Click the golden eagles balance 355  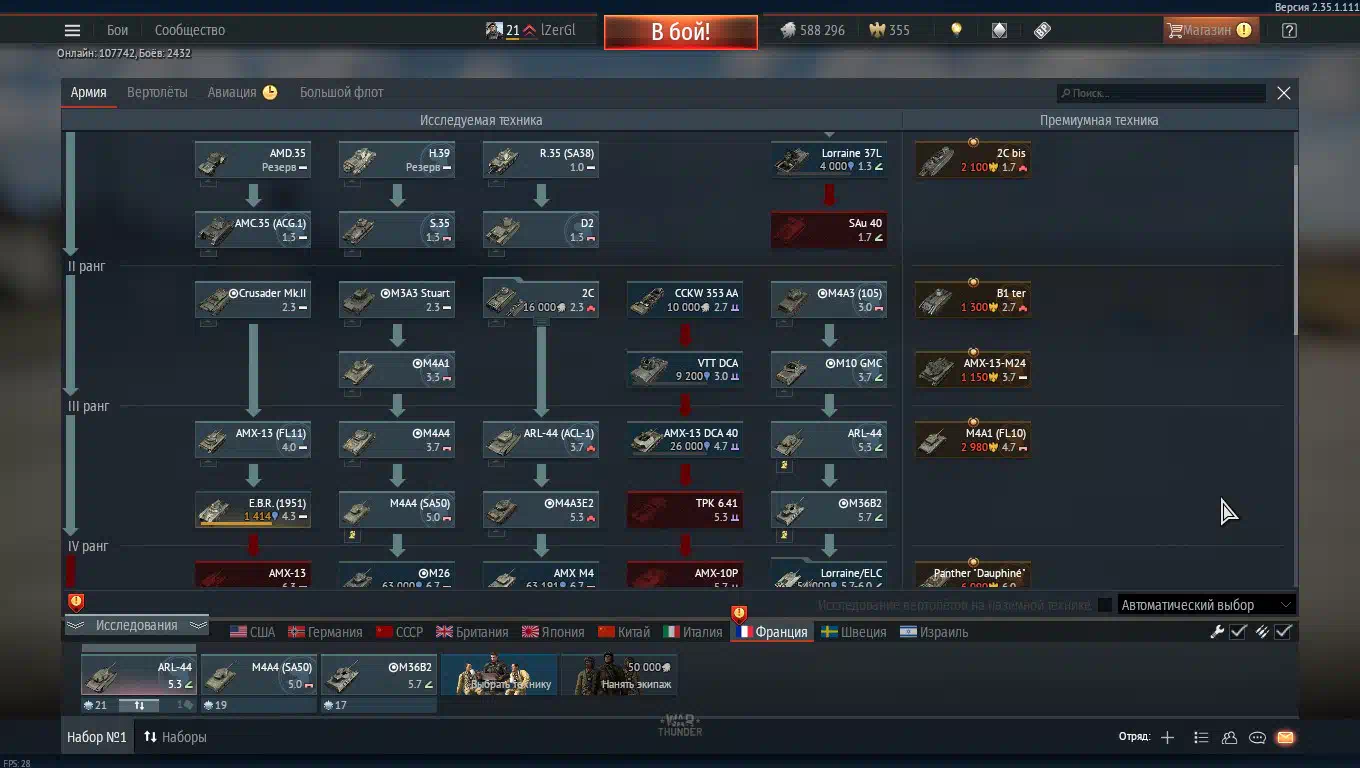[889, 30]
